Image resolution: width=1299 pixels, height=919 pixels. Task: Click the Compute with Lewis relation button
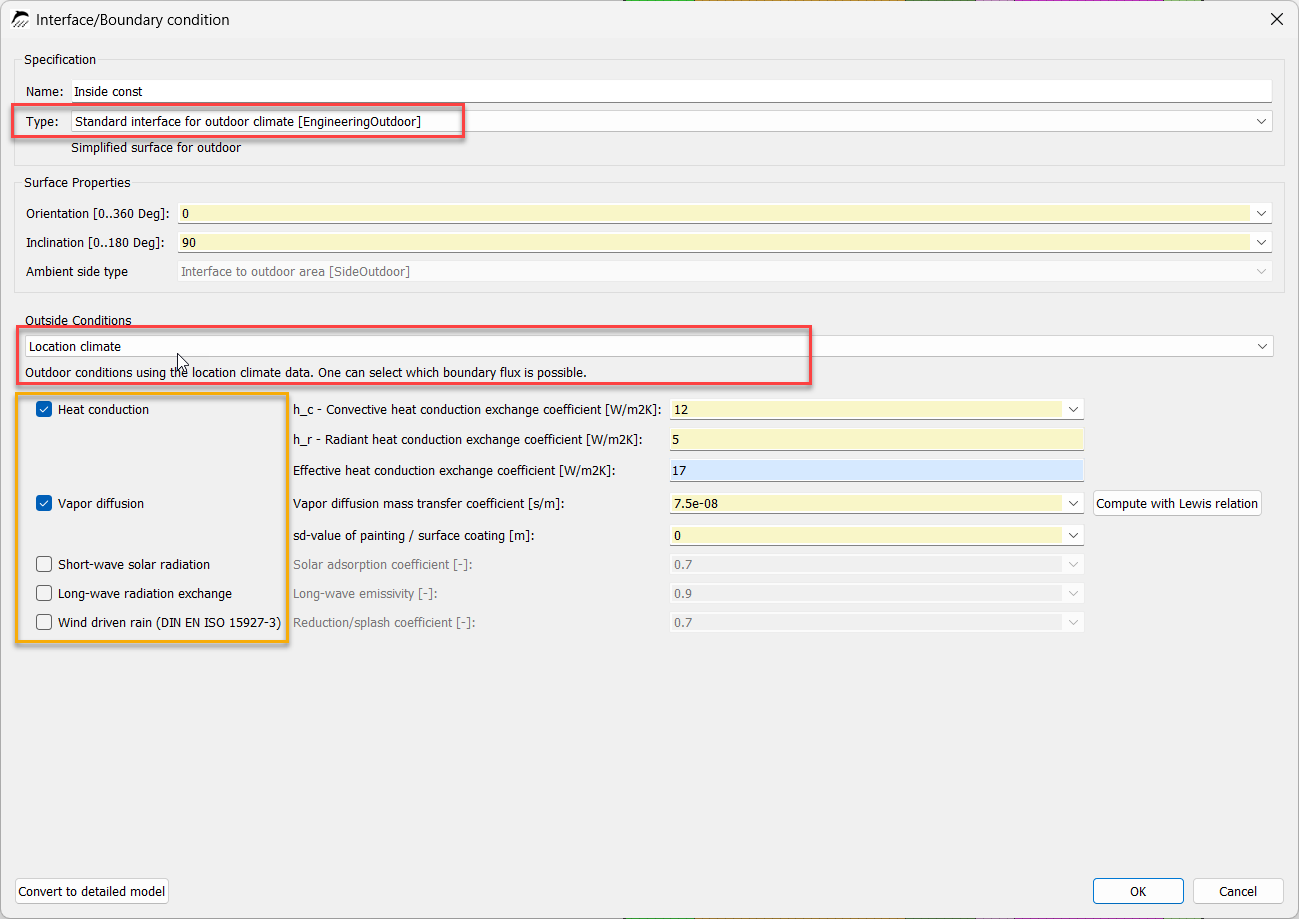[1177, 503]
